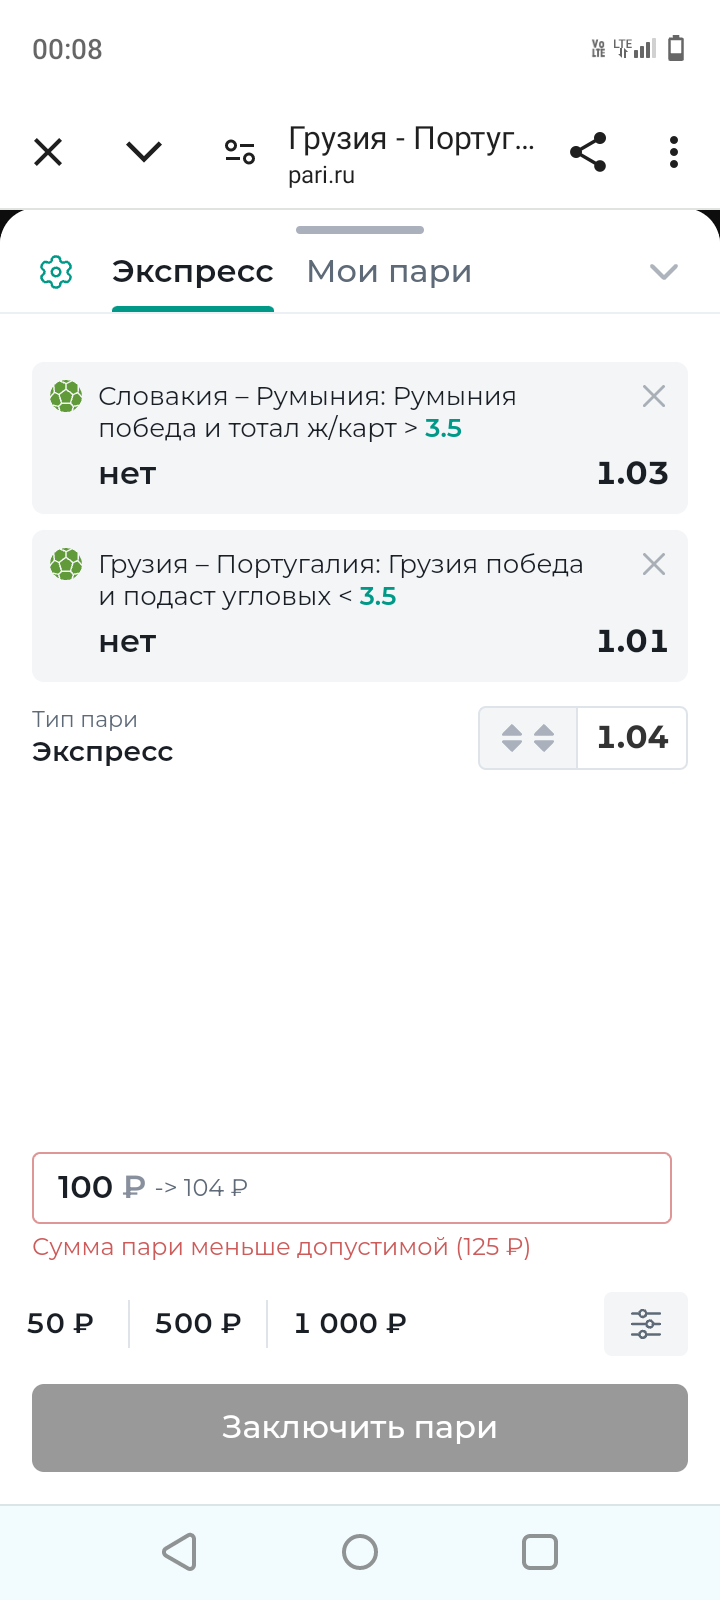The height and width of the screenshot is (1600, 720).
Task: Switch to the Экспресс tab
Action: tap(193, 272)
